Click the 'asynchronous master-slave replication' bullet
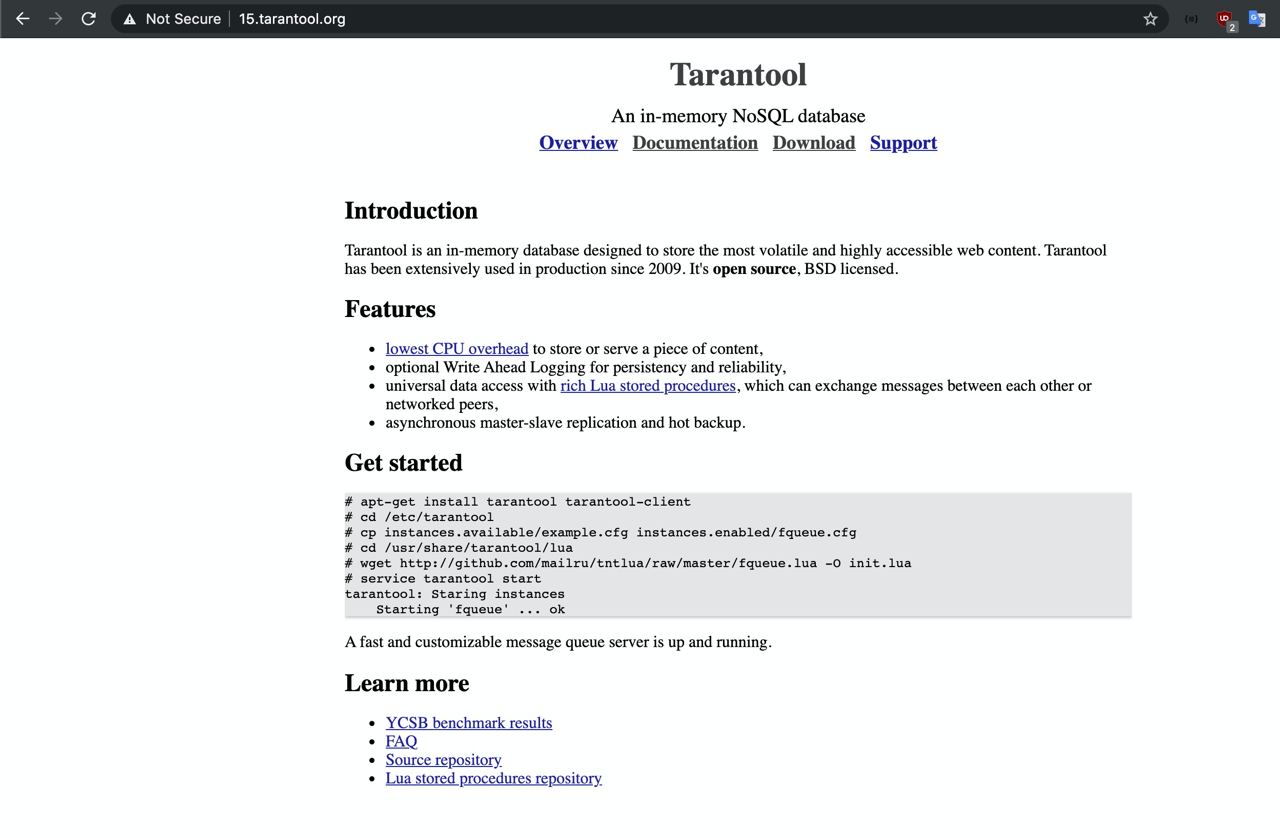Screen dimensions: 1280x838 tap(566, 423)
